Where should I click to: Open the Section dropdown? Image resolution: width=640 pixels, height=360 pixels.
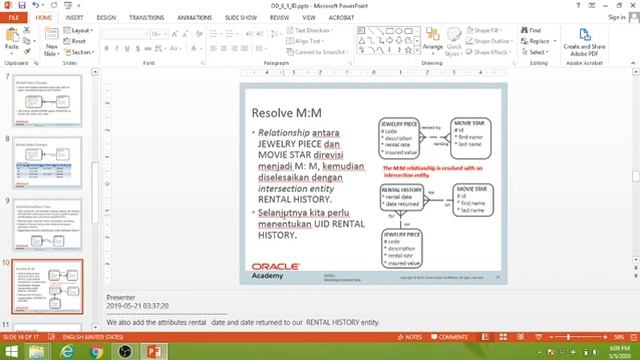(x=79, y=52)
